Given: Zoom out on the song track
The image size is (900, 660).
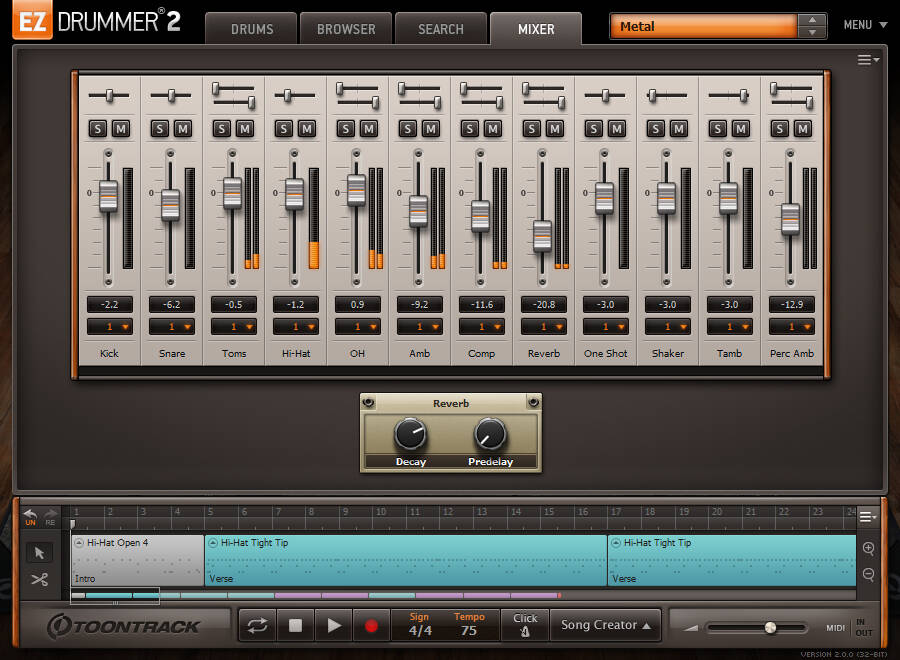Looking at the screenshot, I should pos(868,575).
